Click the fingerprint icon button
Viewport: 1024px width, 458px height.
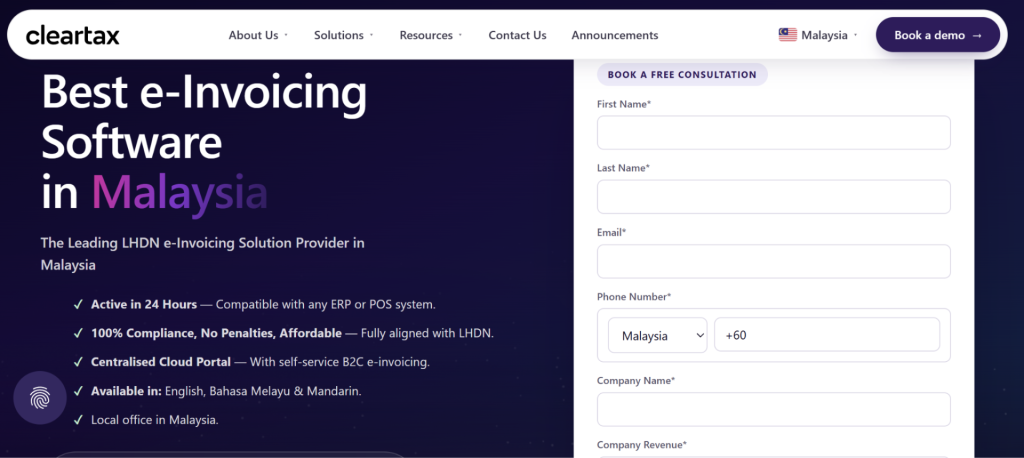40,398
